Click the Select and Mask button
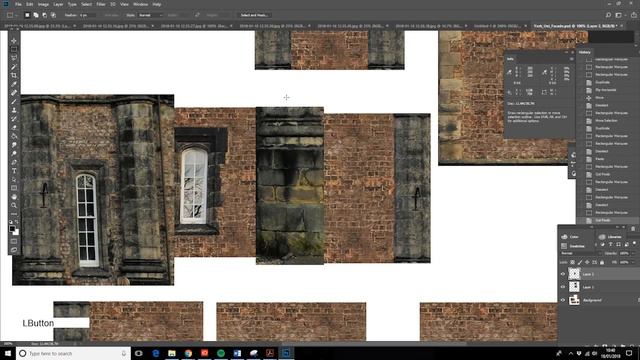640x360 pixels. pos(254,15)
